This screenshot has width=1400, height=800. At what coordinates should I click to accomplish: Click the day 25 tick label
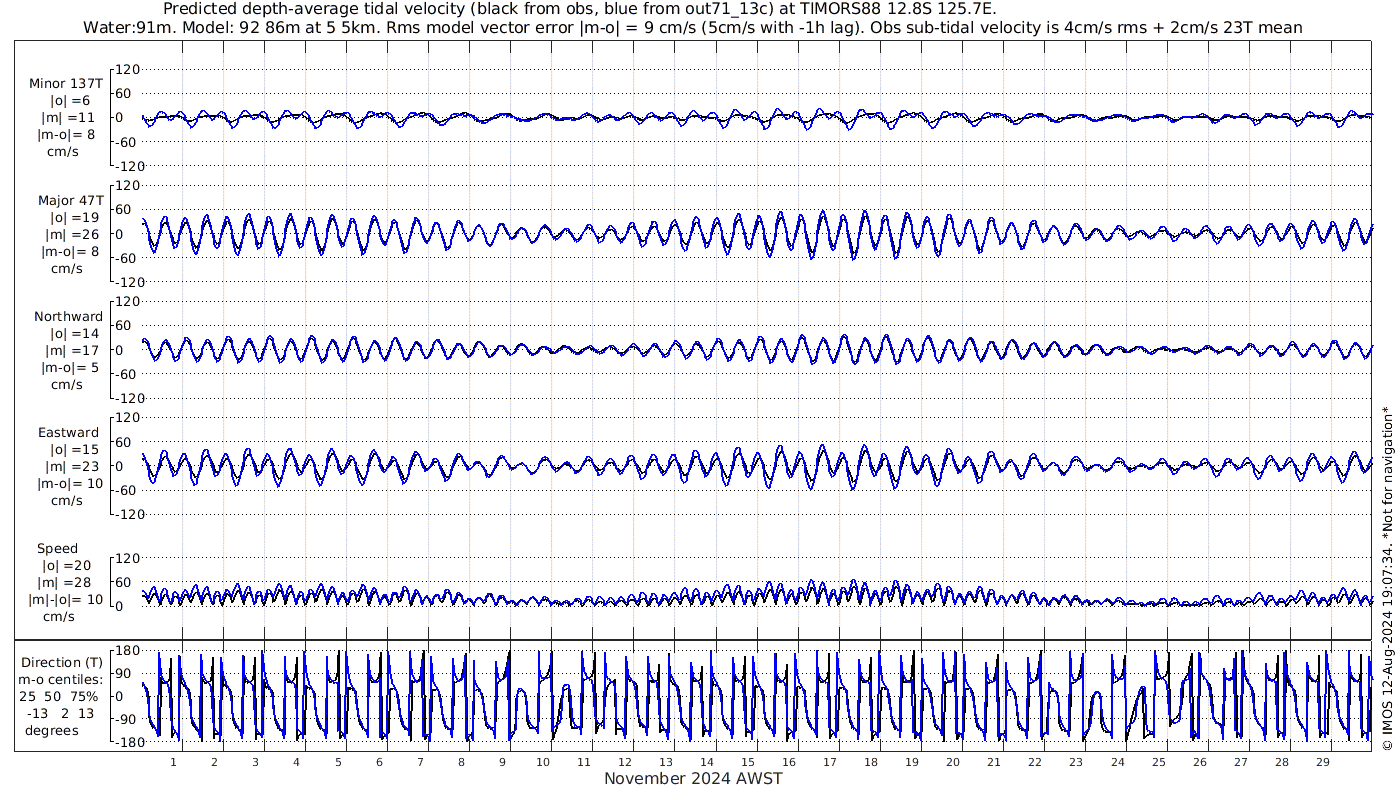(1158, 762)
